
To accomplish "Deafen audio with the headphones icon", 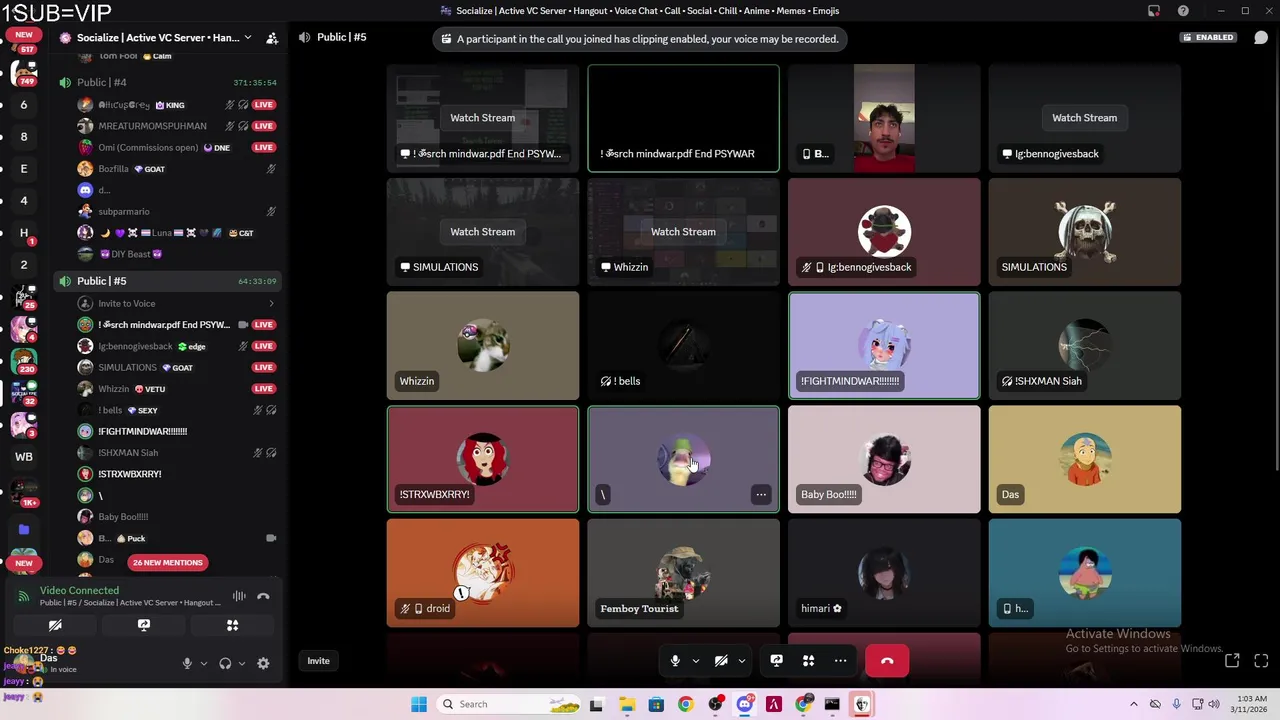I will click(225, 663).
